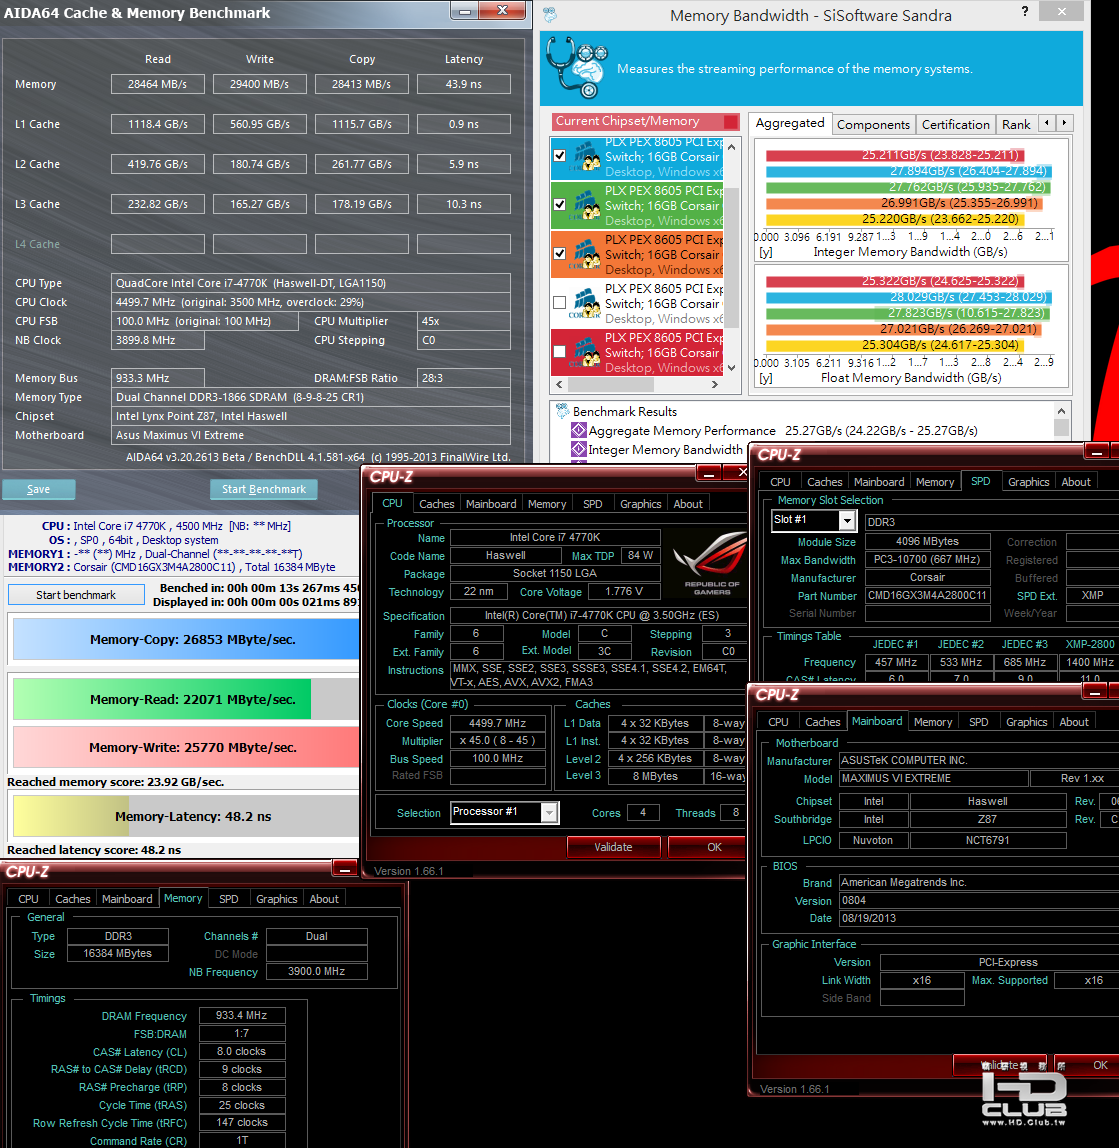Click Benchmark Results header icon
This screenshot has height=1148, width=1119.
[562, 411]
